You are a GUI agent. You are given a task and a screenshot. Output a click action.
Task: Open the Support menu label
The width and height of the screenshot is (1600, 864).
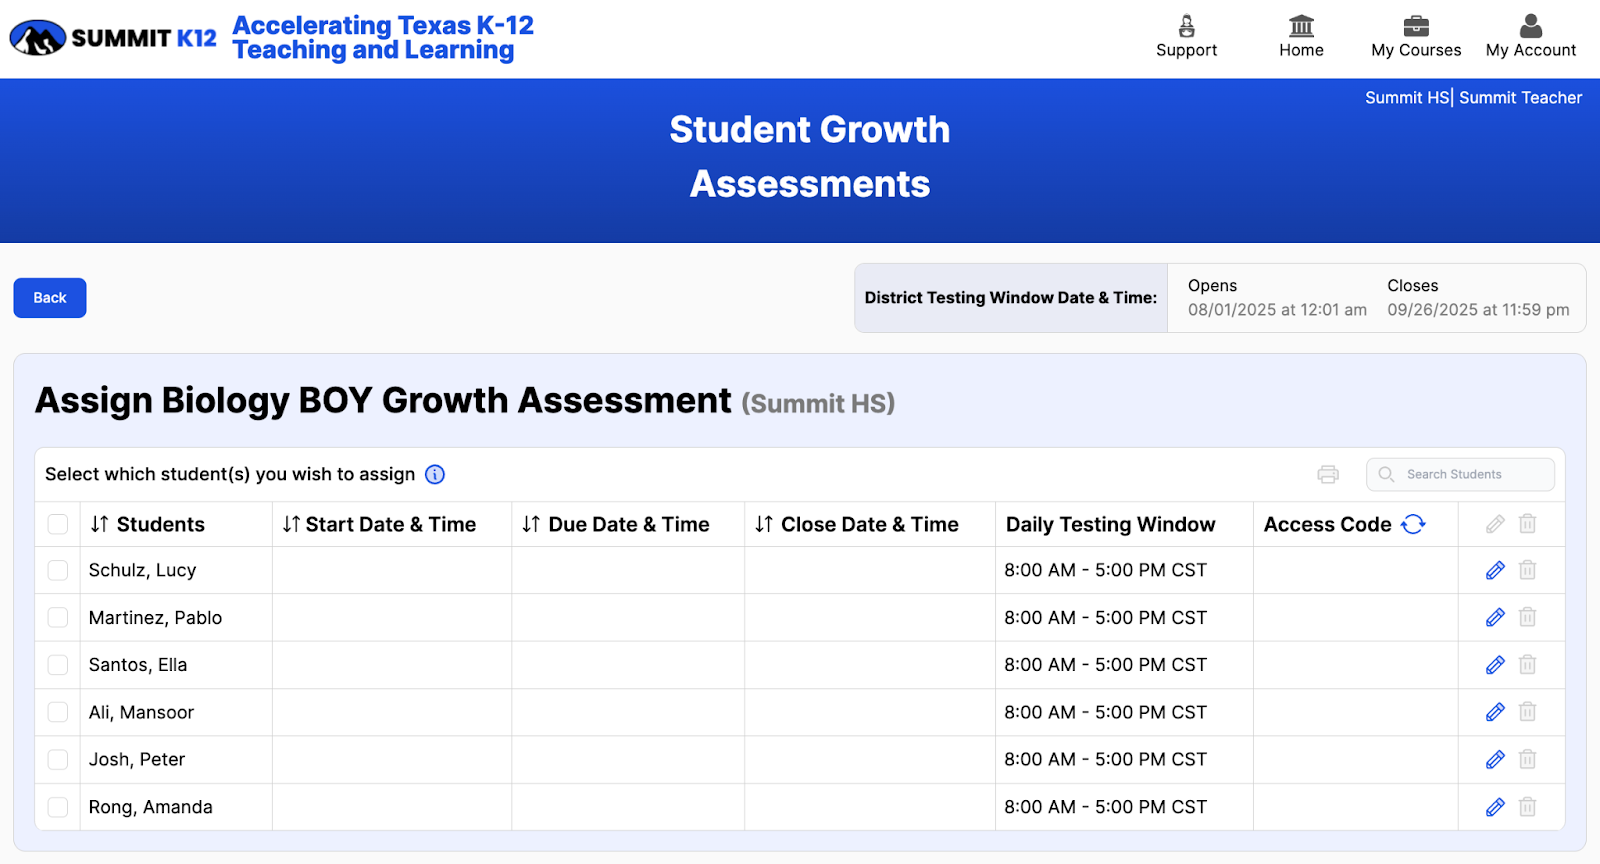coord(1187,50)
